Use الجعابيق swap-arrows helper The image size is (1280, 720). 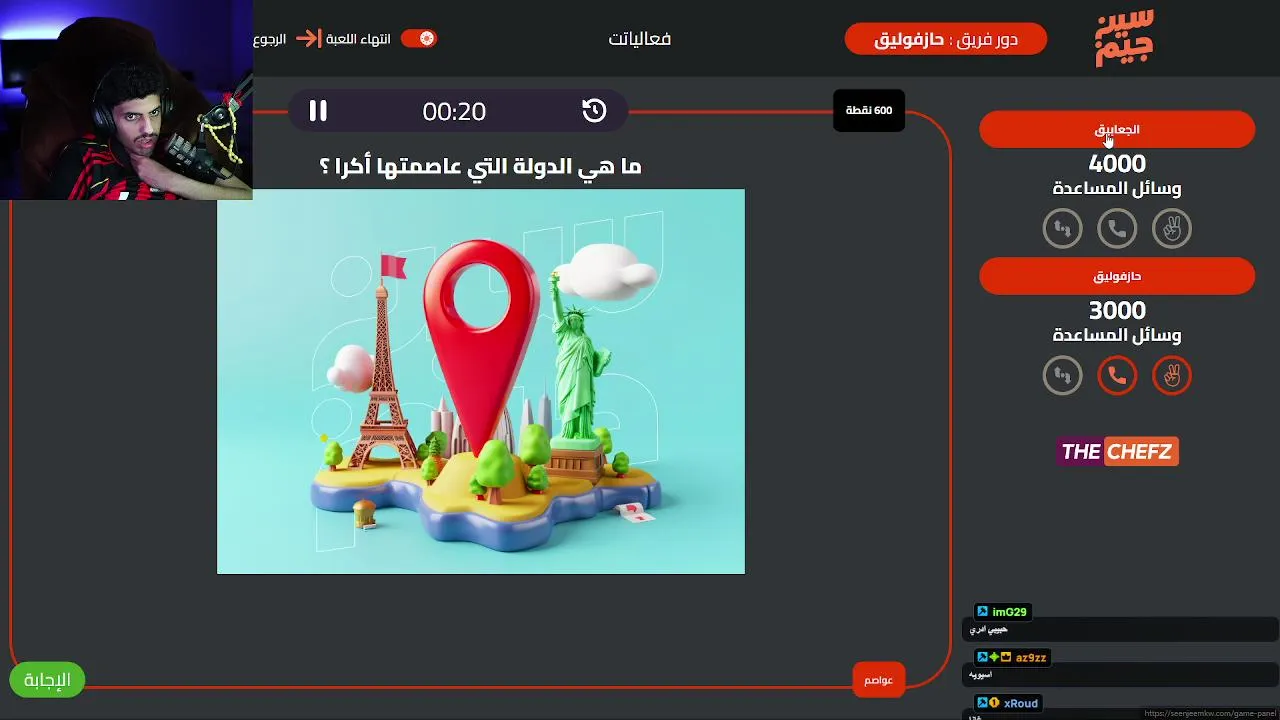(x=1062, y=229)
